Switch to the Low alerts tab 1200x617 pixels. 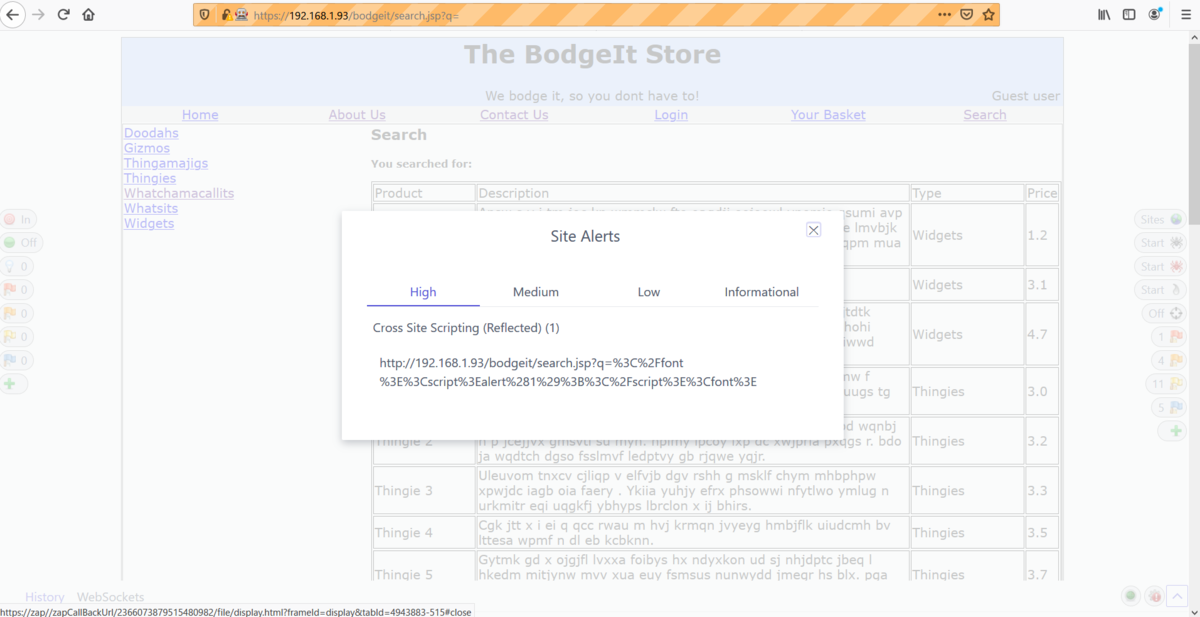coord(649,292)
